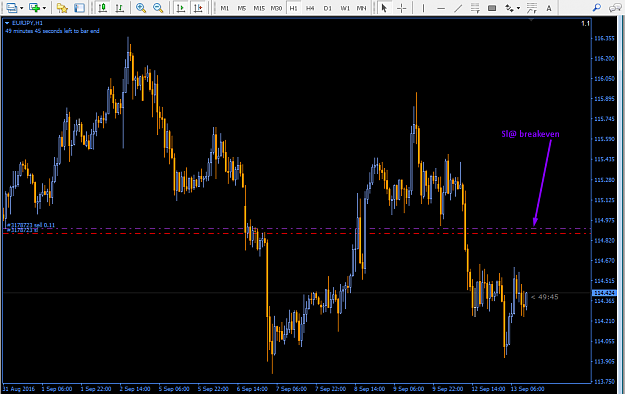Viewport: 625px width, 394px height.
Task: Click the '9 Sep 22:00' time axis label
Action: (x=448, y=389)
